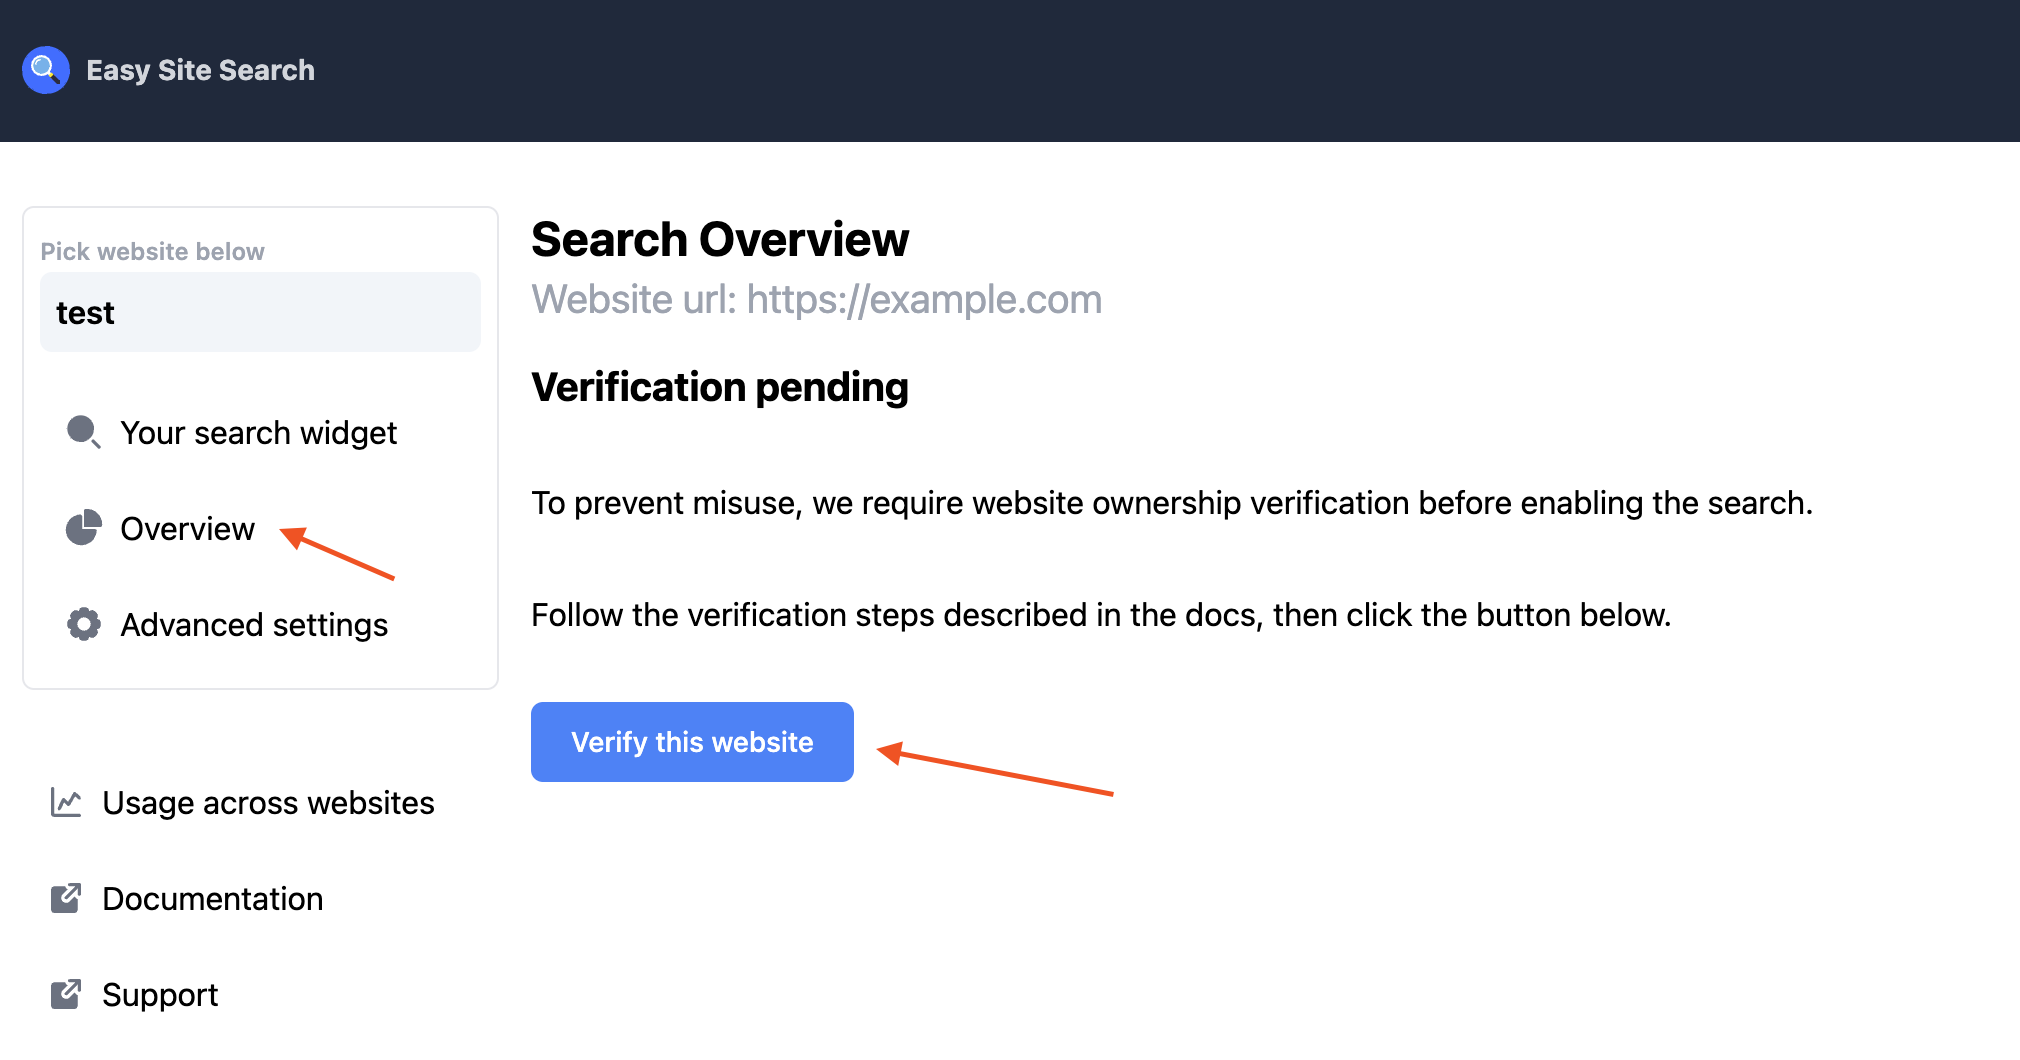Click the Search Overview heading

[719, 239]
